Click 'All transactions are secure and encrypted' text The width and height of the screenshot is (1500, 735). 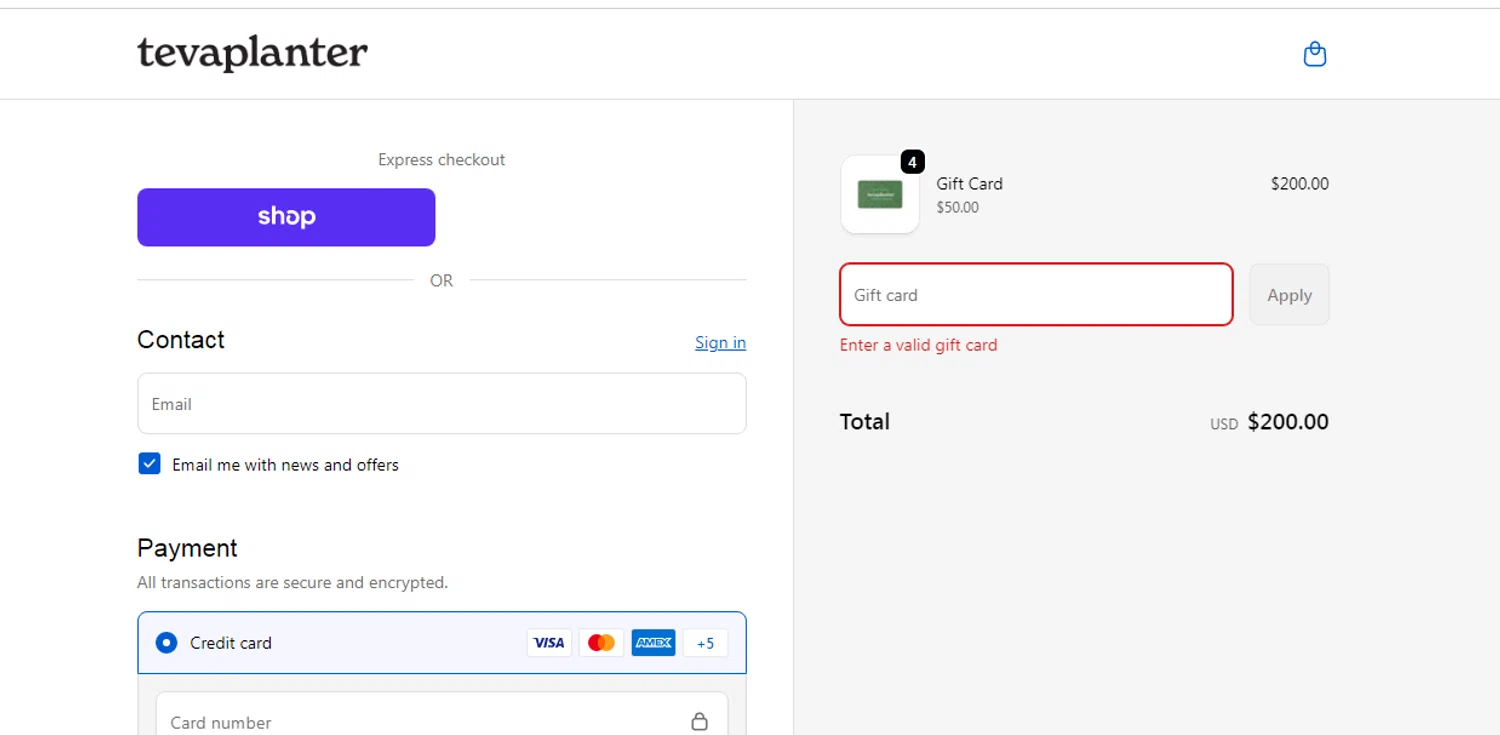pyautogui.click(x=292, y=582)
